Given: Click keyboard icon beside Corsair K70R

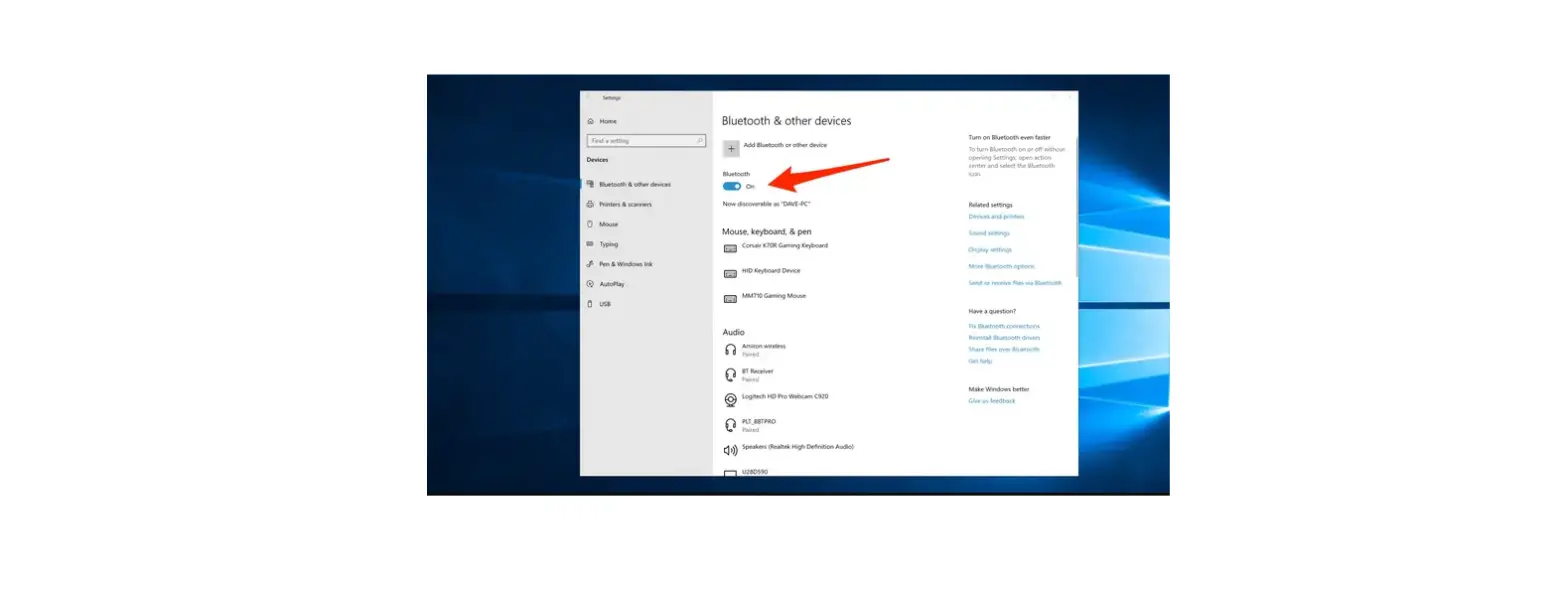Looking at the screenshot, I should coord(730,248).
